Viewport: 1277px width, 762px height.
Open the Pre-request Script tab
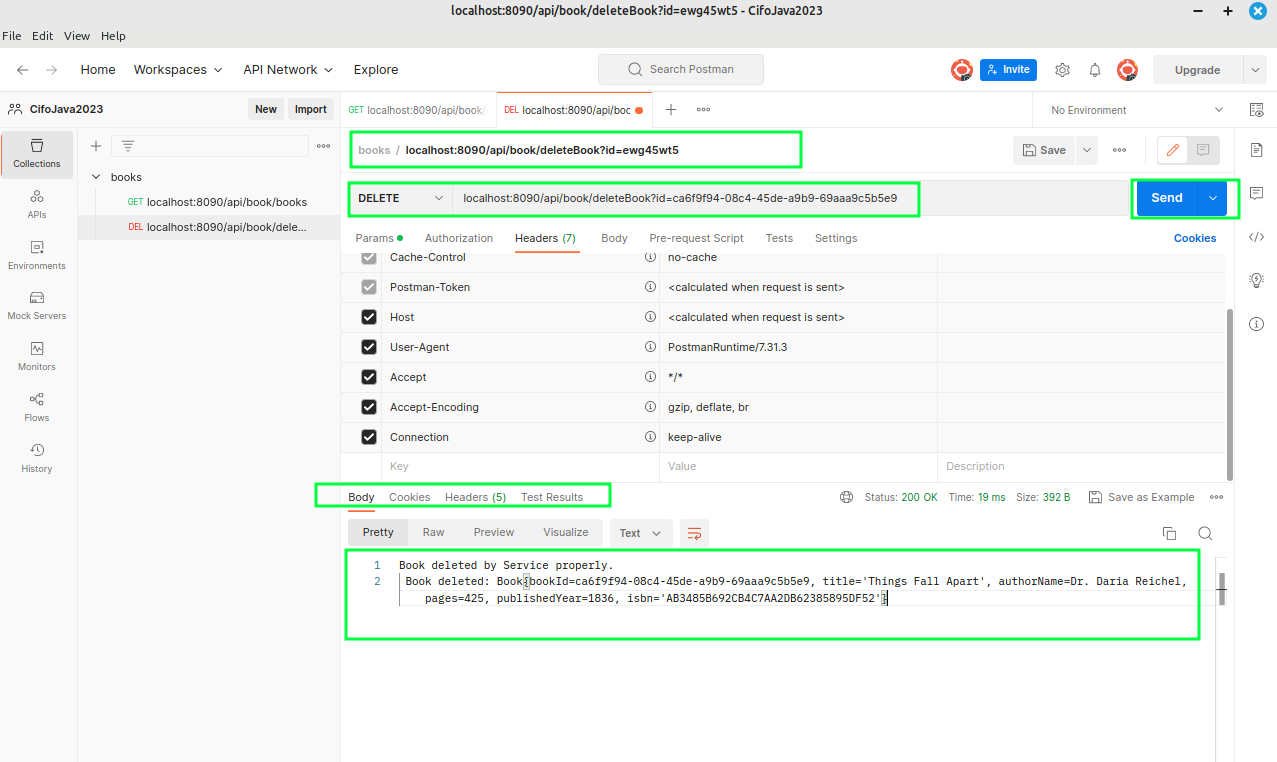[697, 238]
